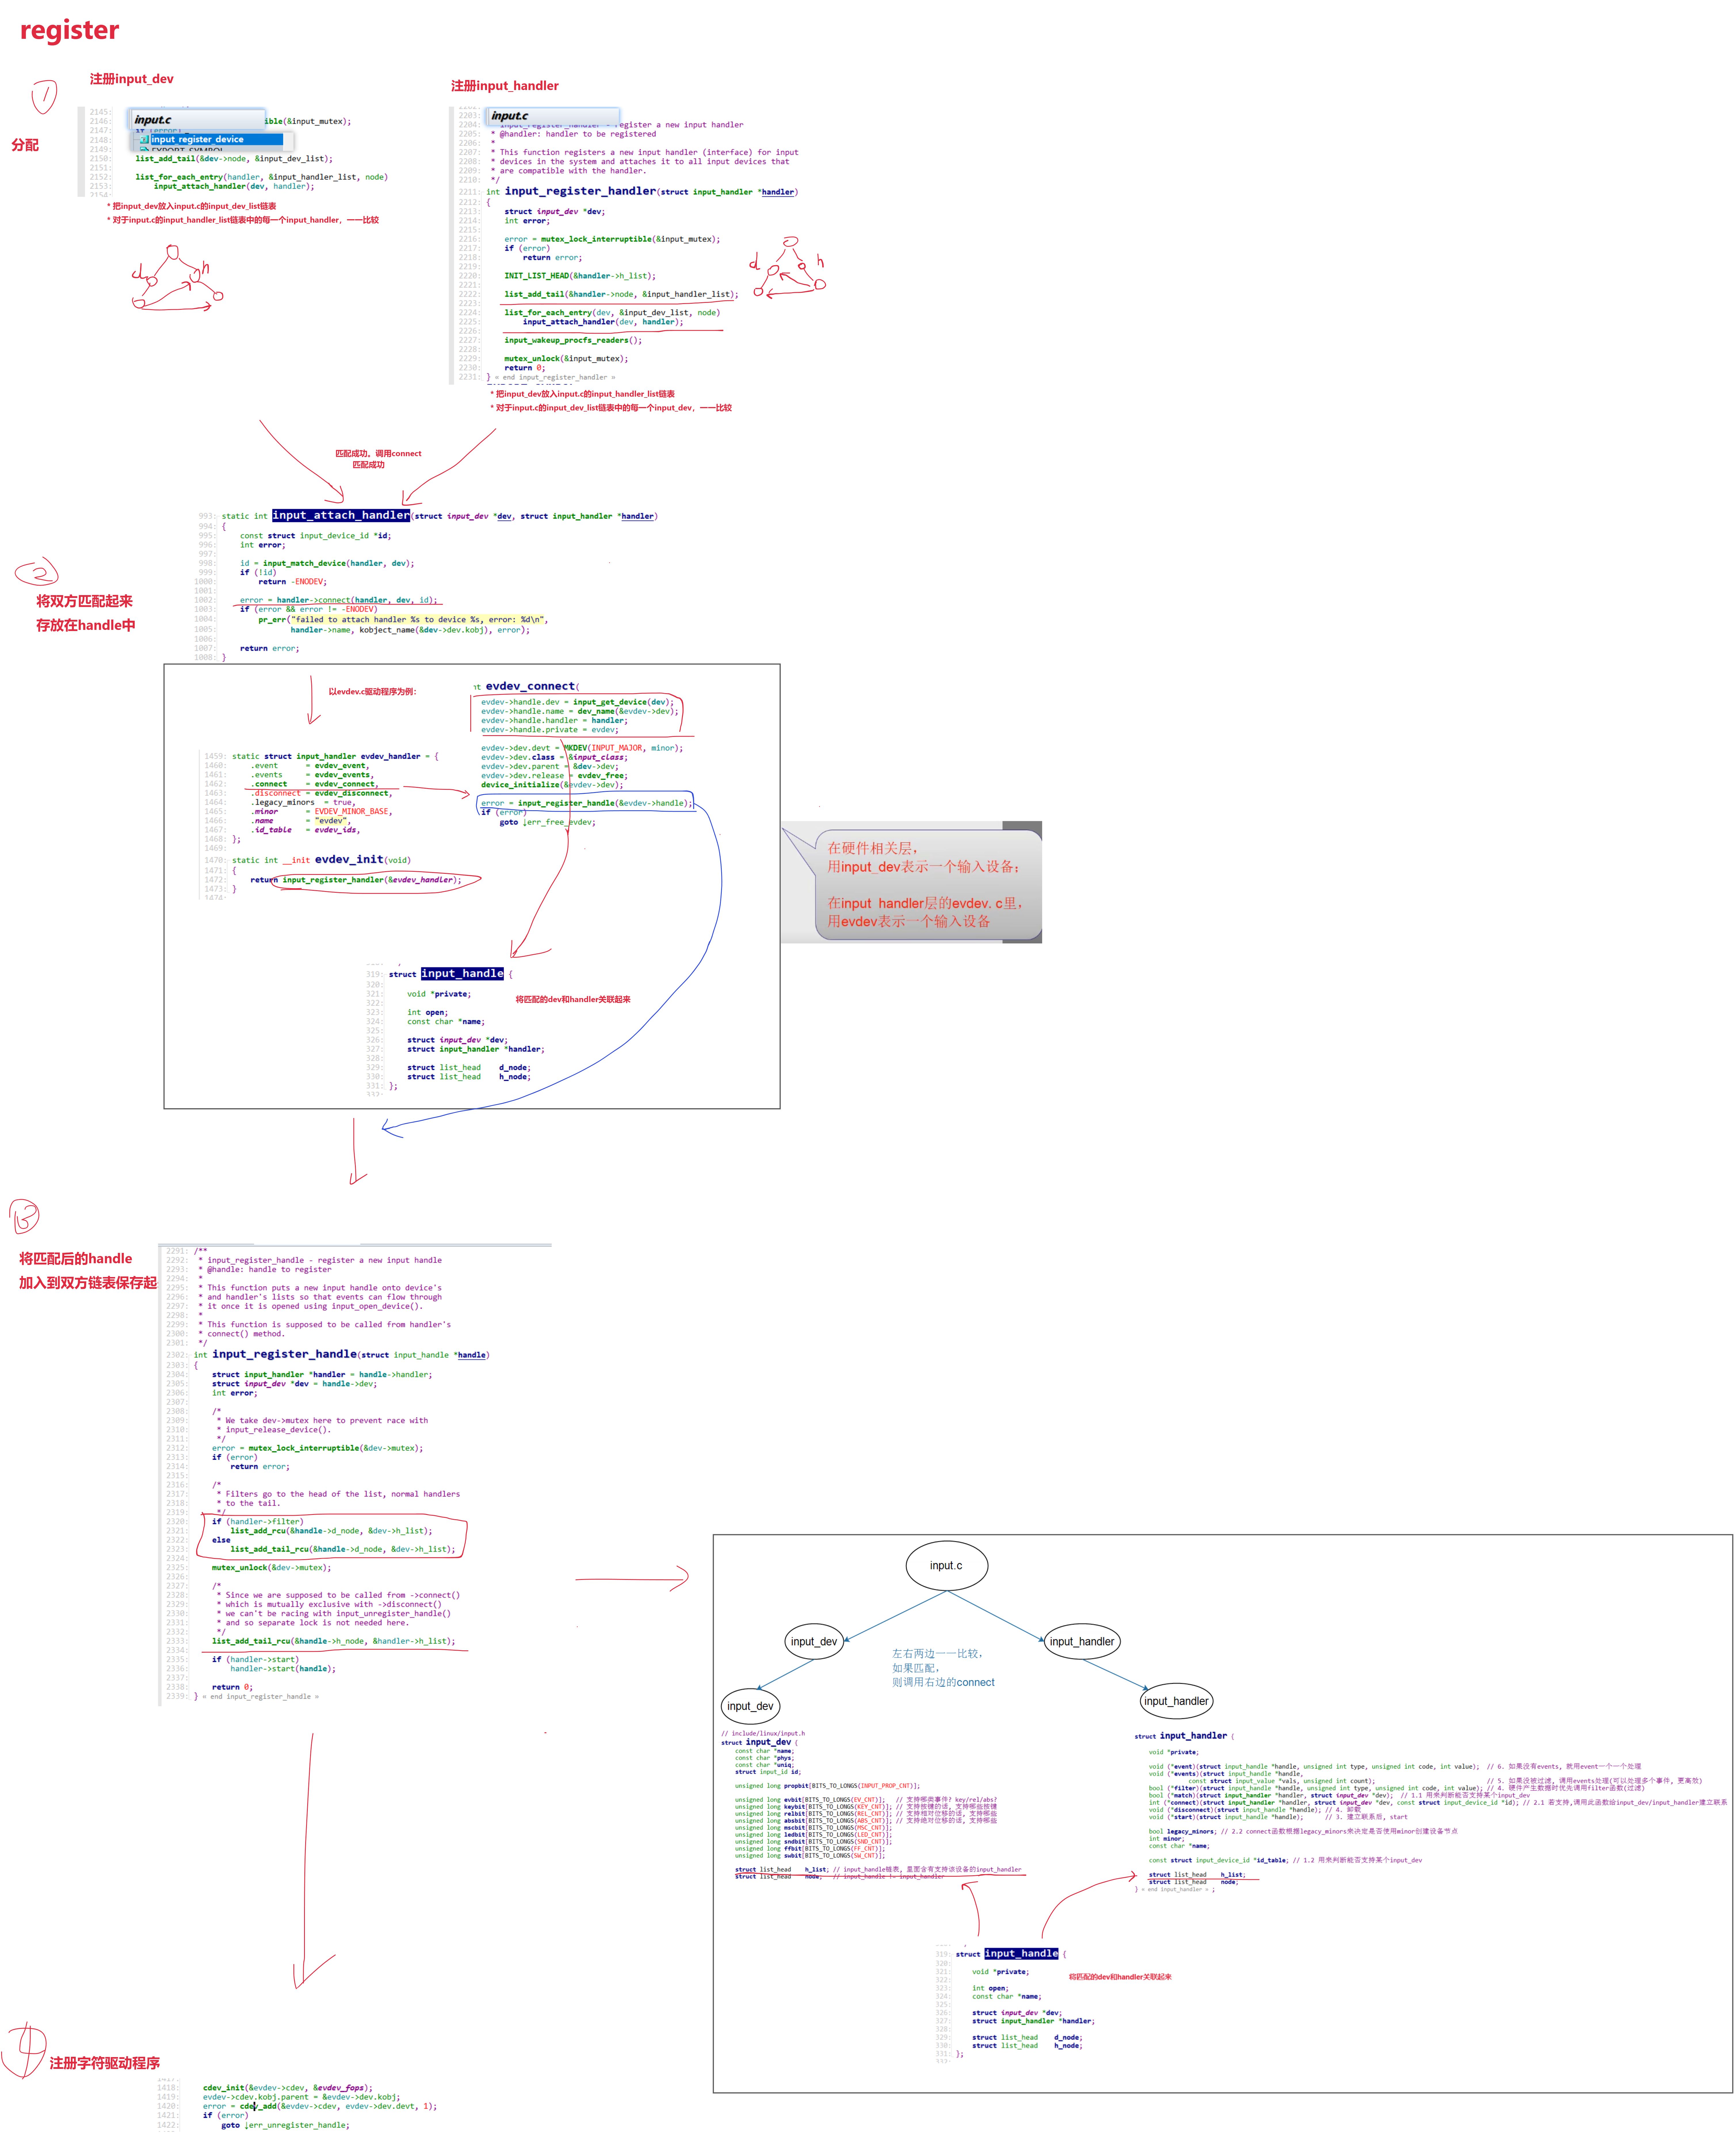Select the "注册字符驱动程序" heading
This screenshot has width=1736, height=2133.
[105, 2063]
